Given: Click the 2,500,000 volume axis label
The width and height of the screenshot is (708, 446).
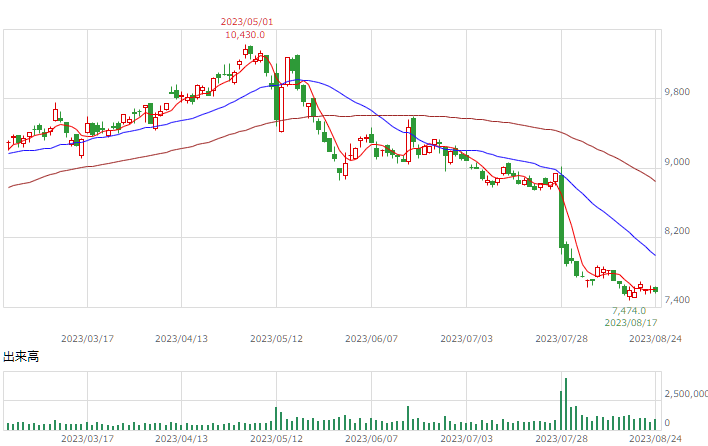Looking at the screenshot, I should pos(686,394).
